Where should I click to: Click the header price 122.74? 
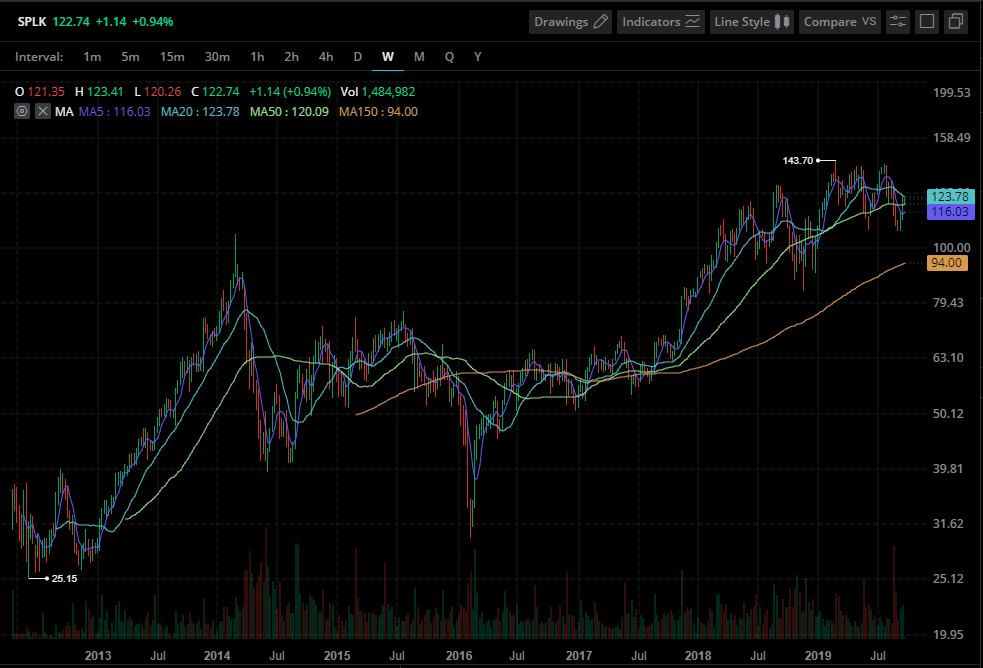point(71,22)
